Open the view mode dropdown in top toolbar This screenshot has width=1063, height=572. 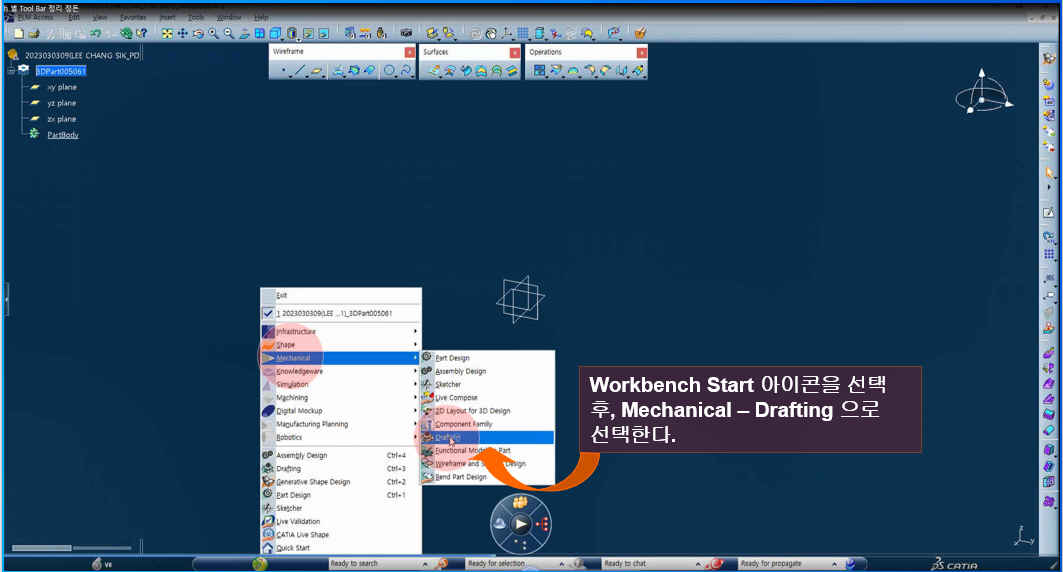click(x=292, y=33)
